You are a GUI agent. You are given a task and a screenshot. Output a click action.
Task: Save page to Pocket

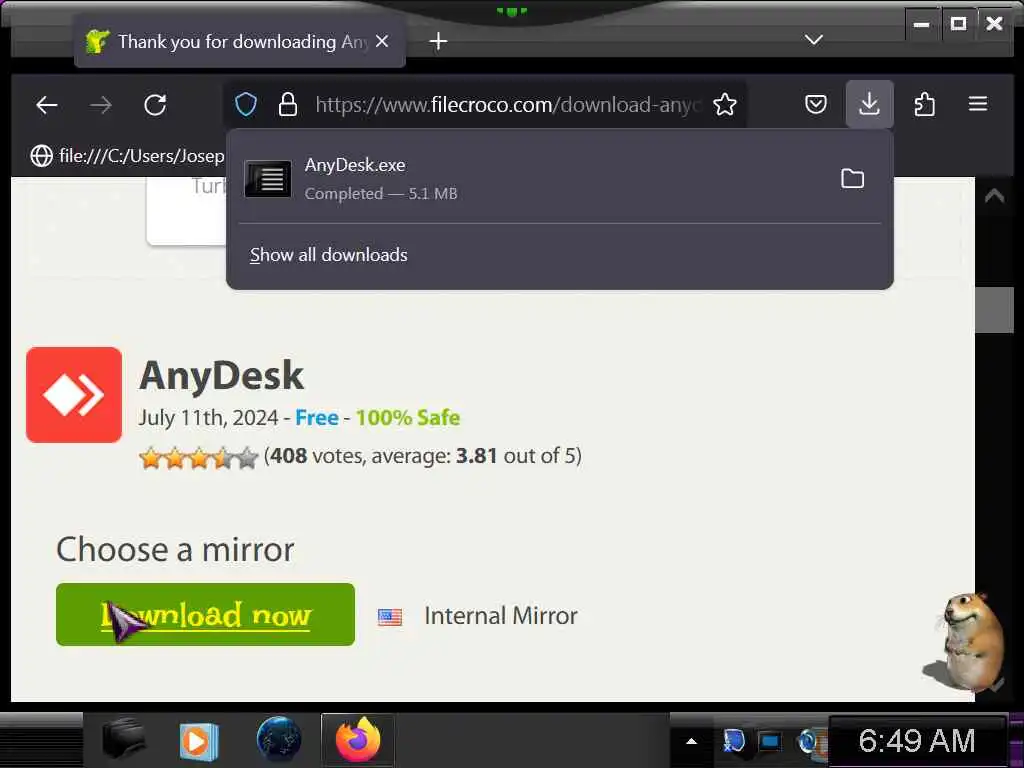(816, 104)
